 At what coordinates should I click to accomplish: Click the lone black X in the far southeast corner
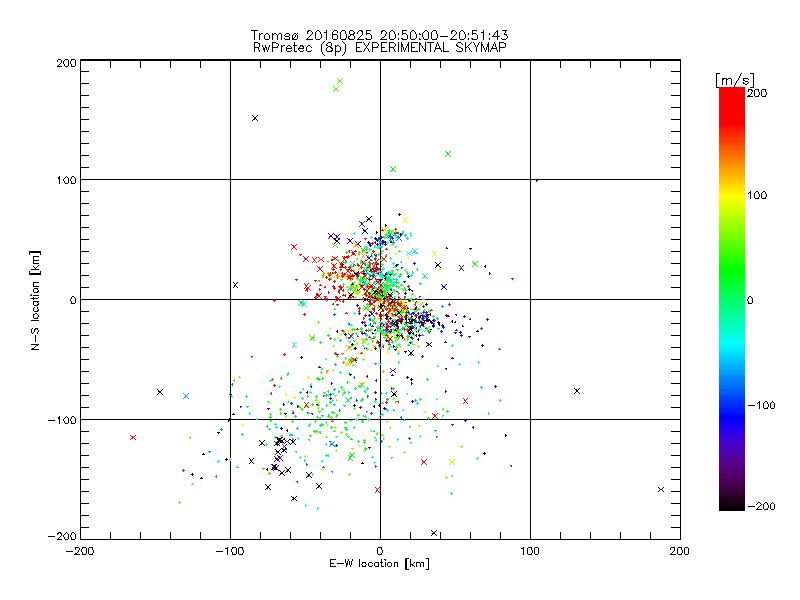pos(661,490)
